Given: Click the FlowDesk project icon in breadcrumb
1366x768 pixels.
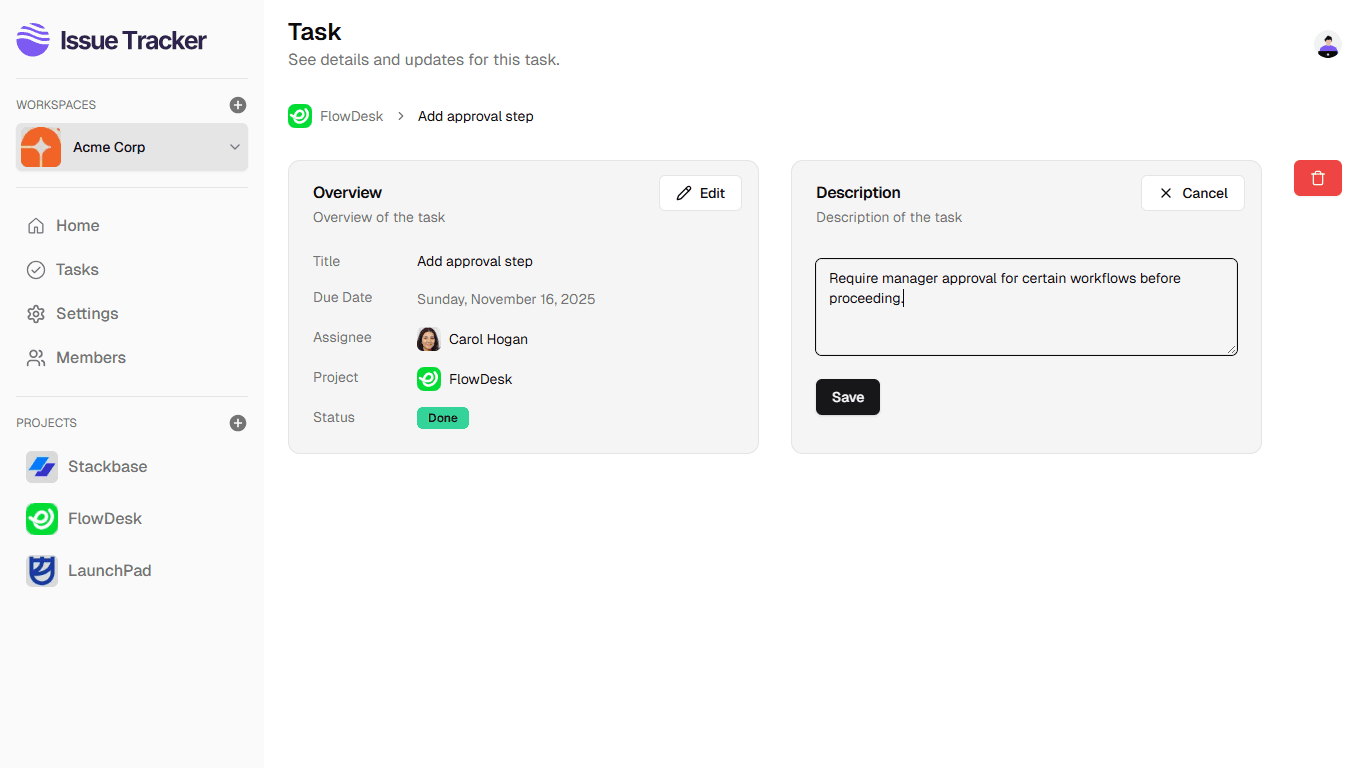Looking at the screenshot, I should [299, 116].
